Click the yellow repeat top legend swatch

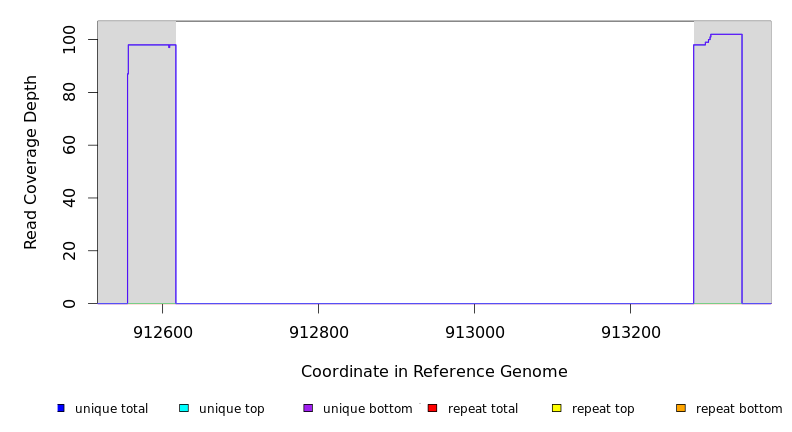[x=556, y=408]
